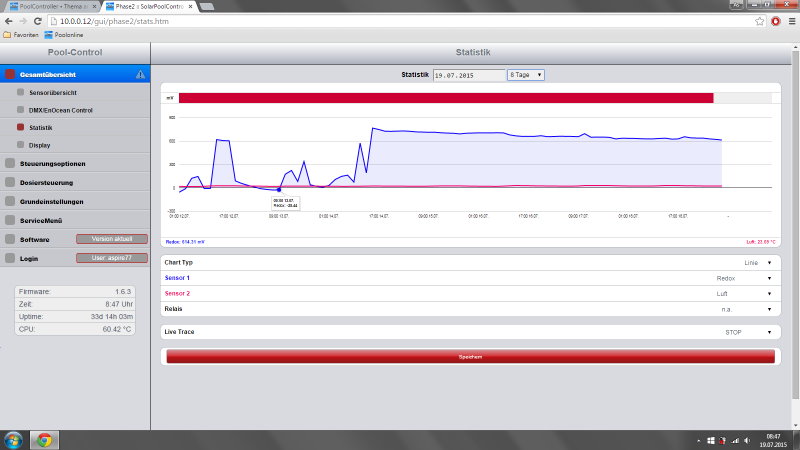Click the taskbar network signal icon
800x450 pixels.
pos(735,440)
